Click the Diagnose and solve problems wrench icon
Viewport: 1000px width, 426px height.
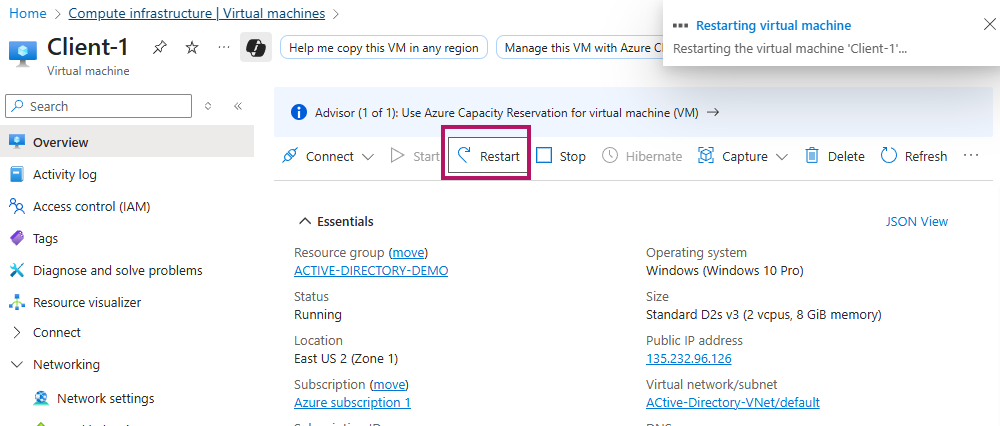click(x=17, y=270)
